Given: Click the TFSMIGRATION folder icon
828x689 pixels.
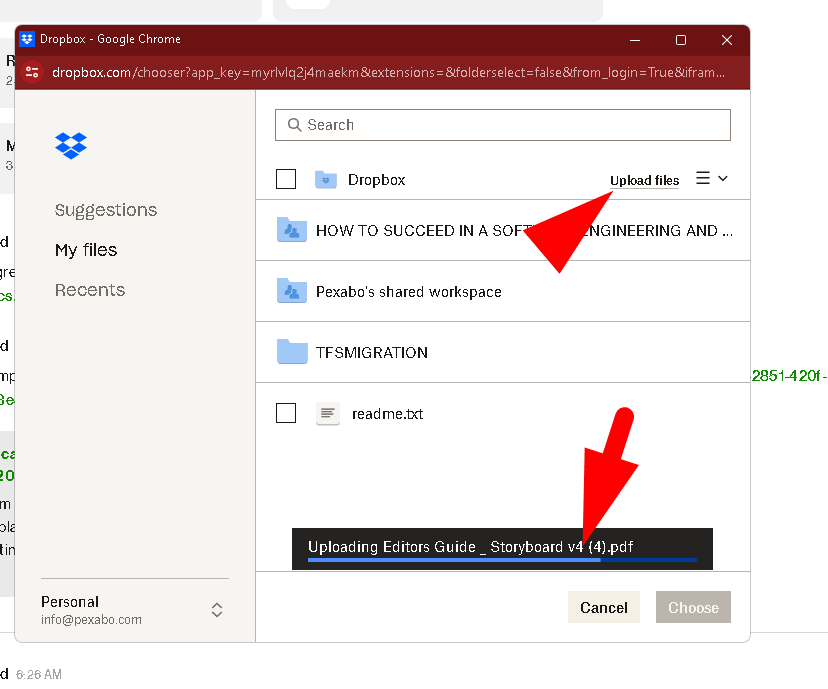Looking at the screenshot, I should coord(292,352).
